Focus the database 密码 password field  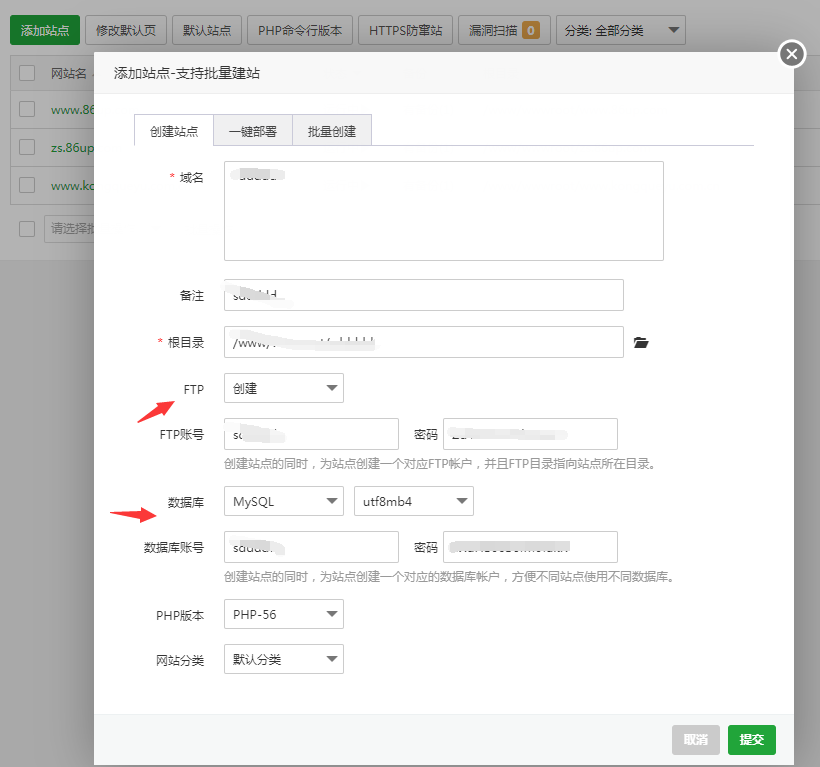pyautogui.click(x=530, y=547)
